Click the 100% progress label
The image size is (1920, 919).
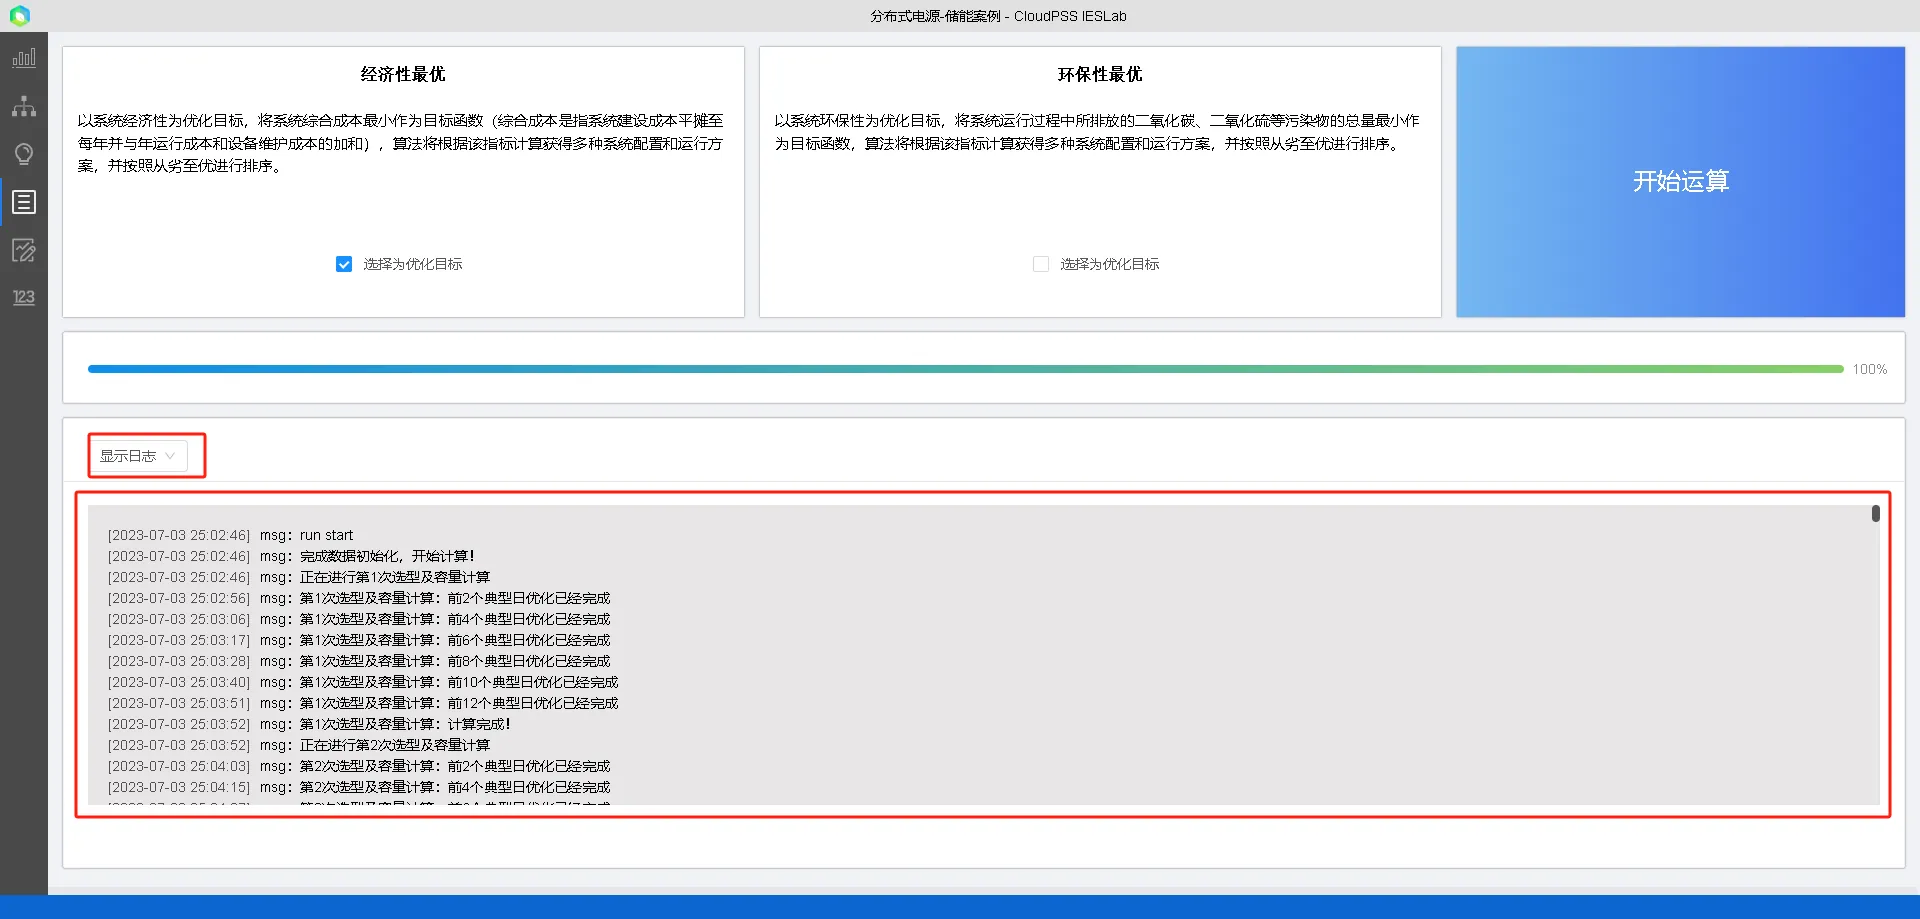click(1869, 369)
